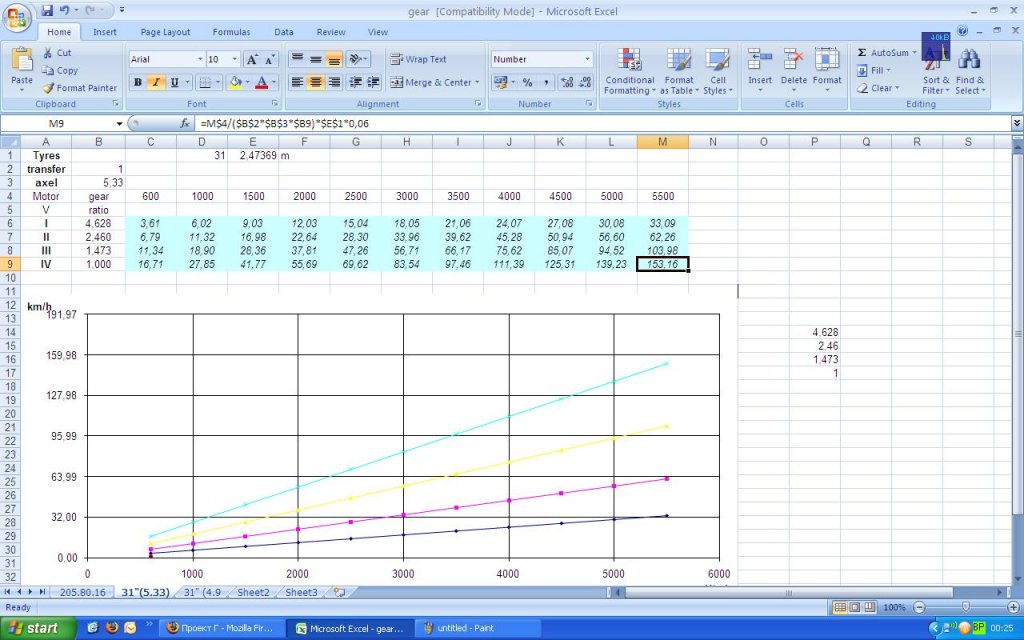Toggle Italic formatting

[x=156, y=83]
